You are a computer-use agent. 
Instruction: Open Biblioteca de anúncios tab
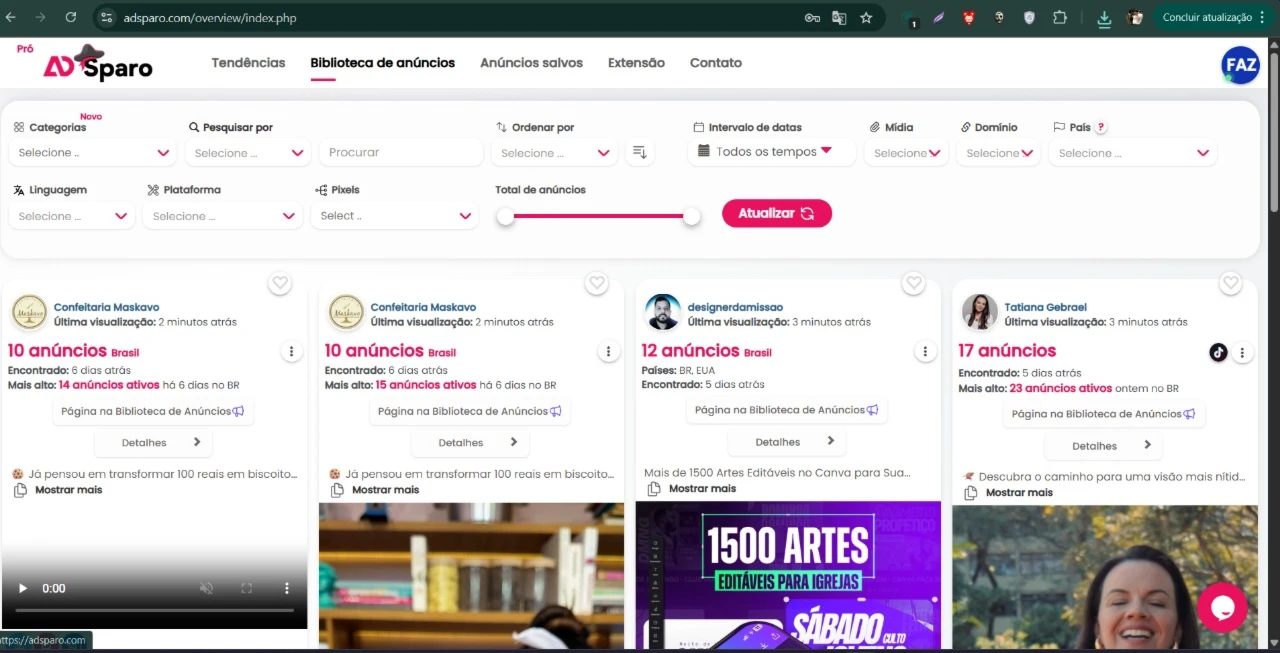click(382, 62)
